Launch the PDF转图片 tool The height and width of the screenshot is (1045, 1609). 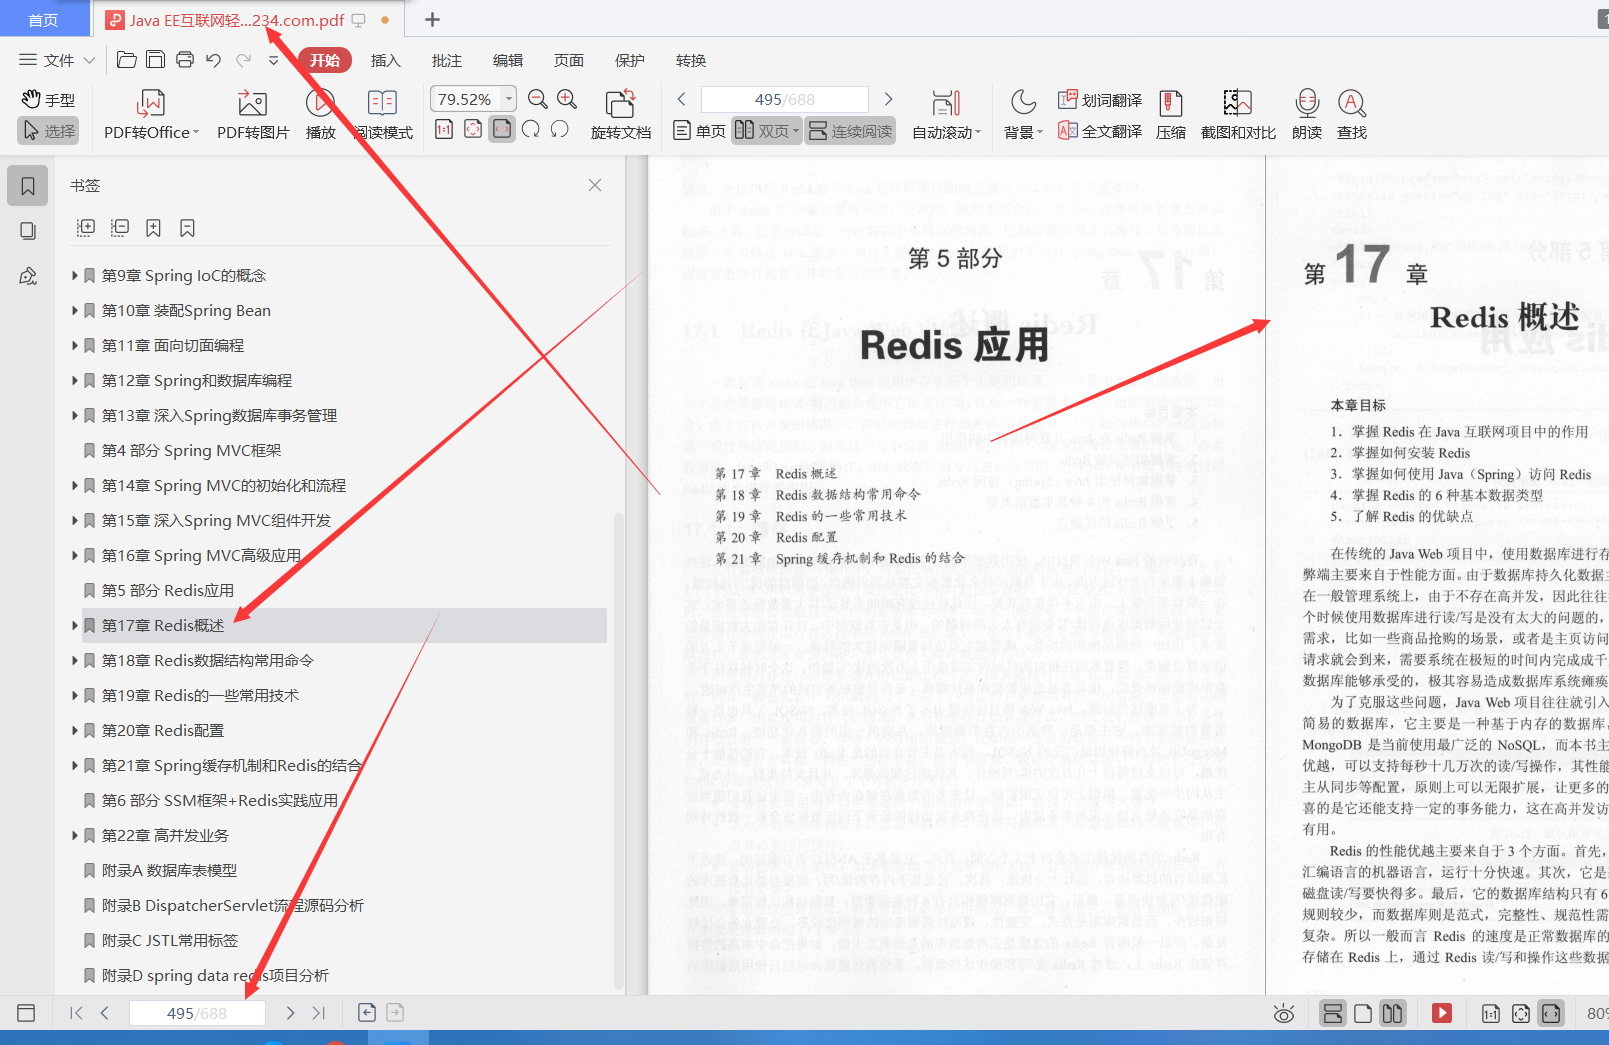tap(253, 115)
